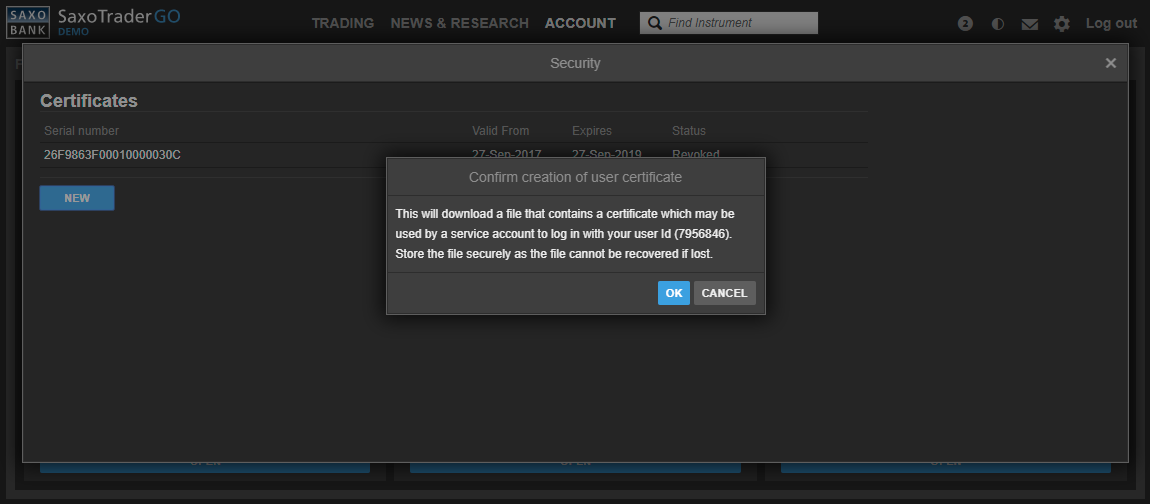This screenshot has width=1150, height=504.
Task: Click the Serial number column header
Action: coord(81,131)
